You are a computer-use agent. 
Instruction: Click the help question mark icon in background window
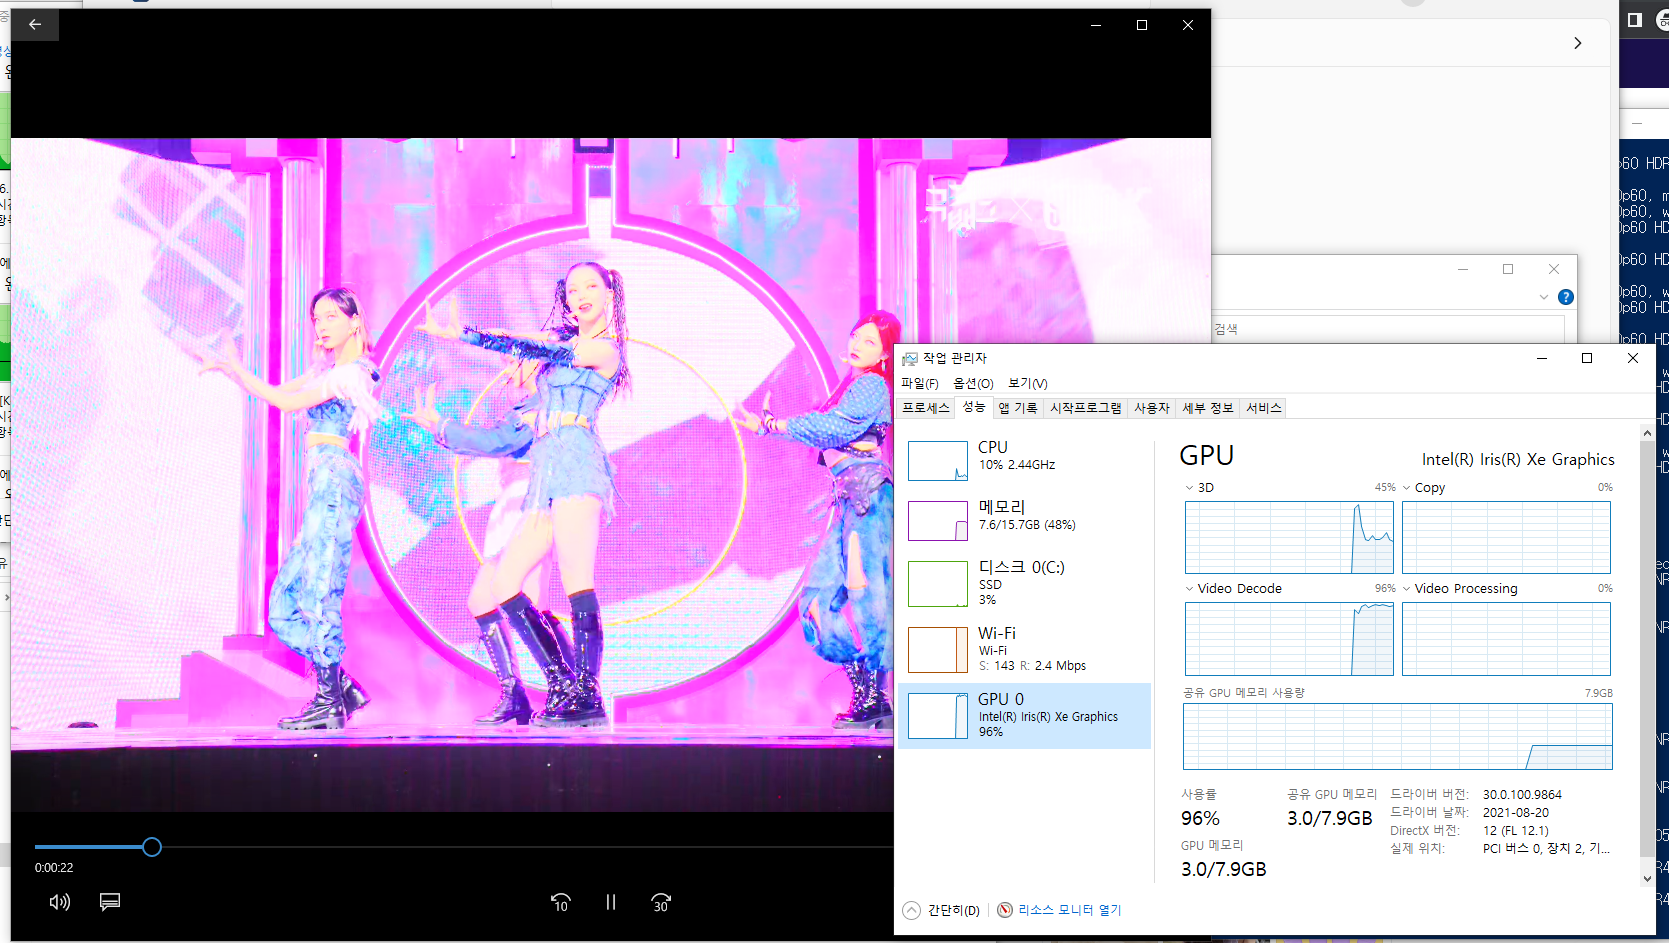click(1566, 297)
